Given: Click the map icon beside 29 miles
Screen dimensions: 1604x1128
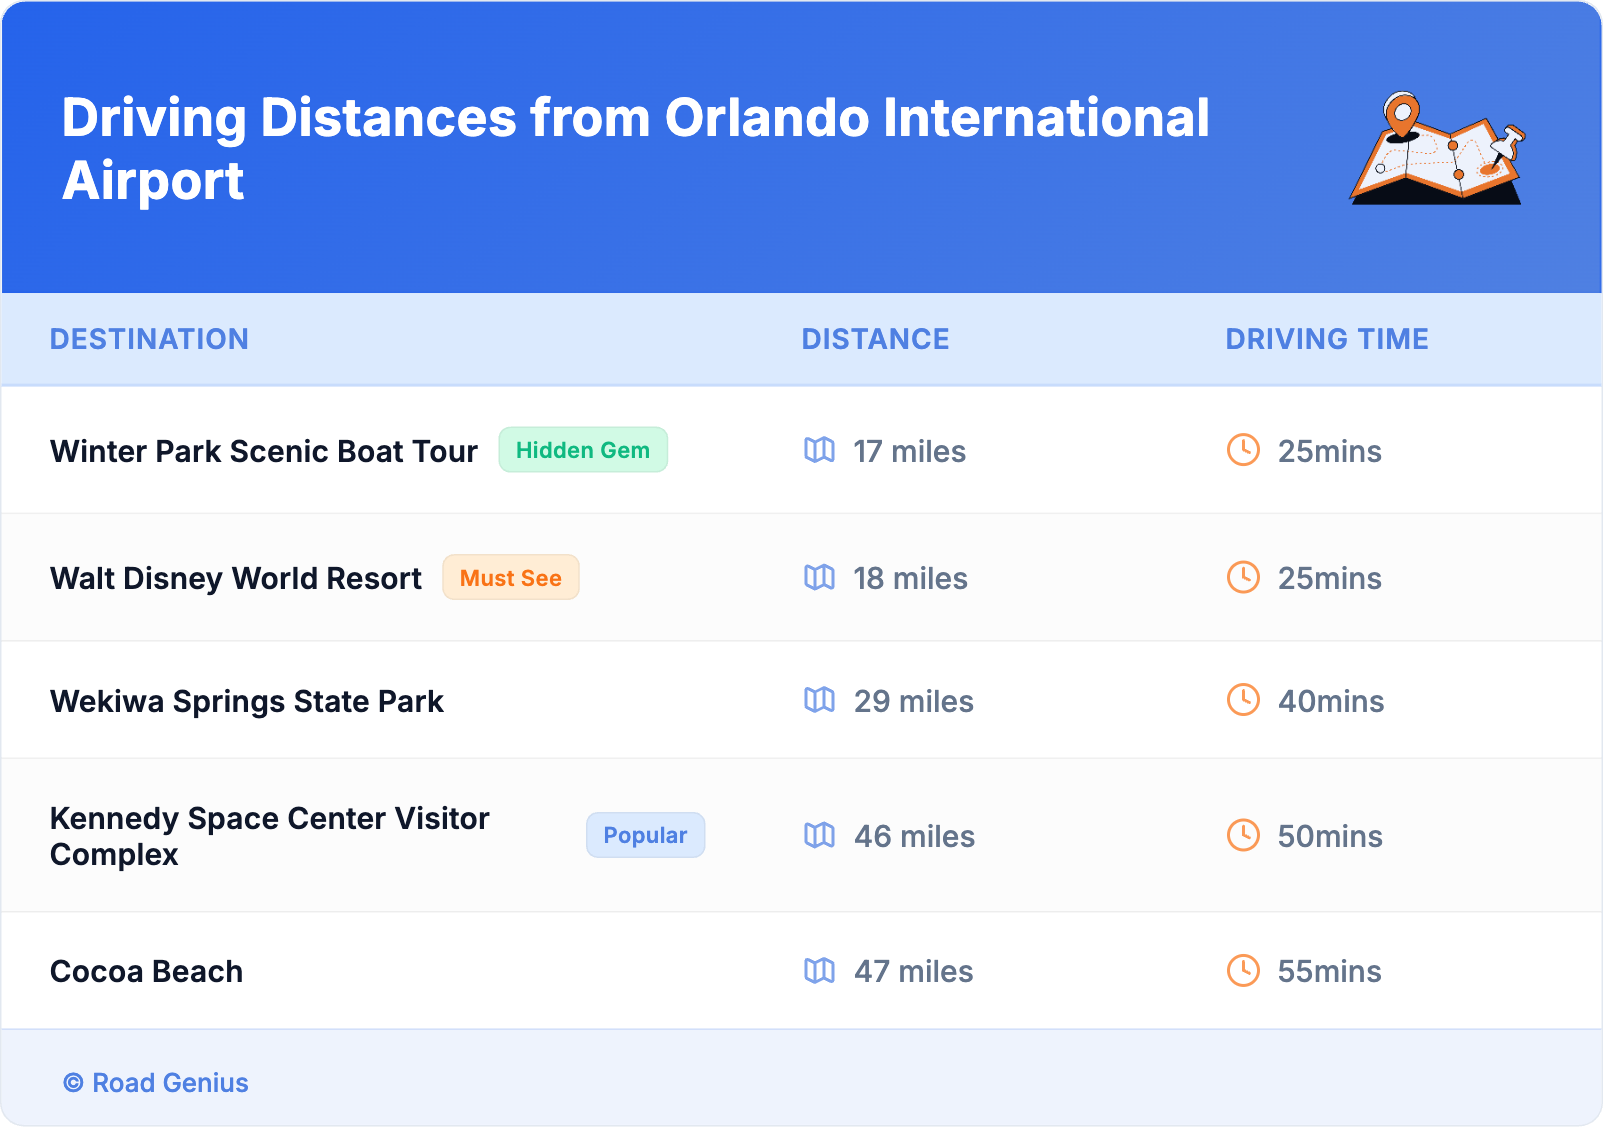Looking at the screenshot, I should tap(819, 700).
